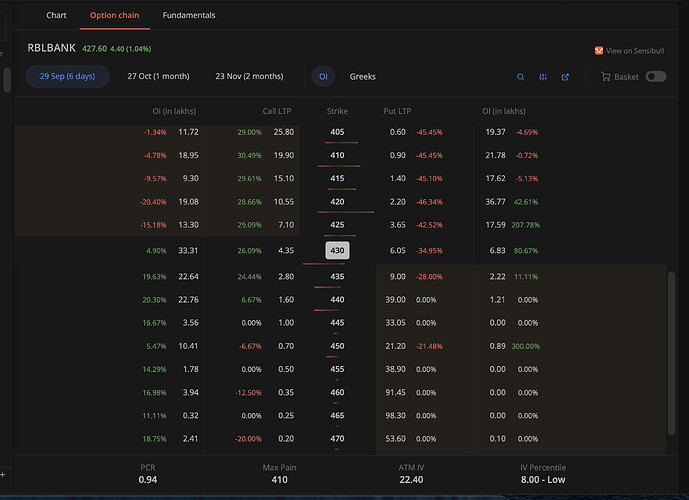Click the highlighted 430 strike
The width and height of the screenshot is (689, 500).
click(x=337, y=250)
